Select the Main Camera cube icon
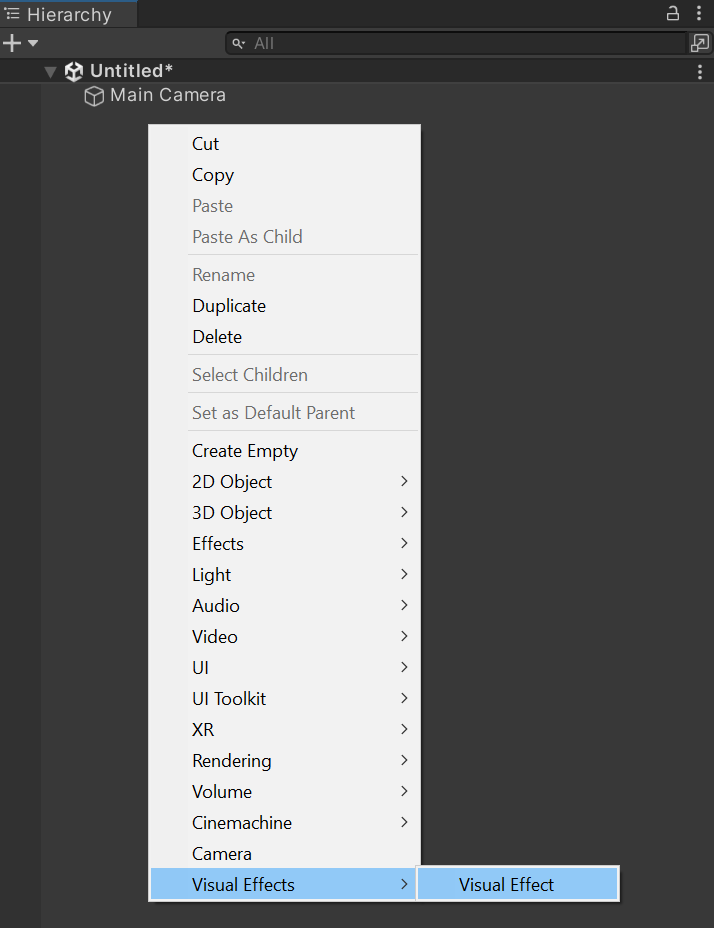 coord(94,96)
